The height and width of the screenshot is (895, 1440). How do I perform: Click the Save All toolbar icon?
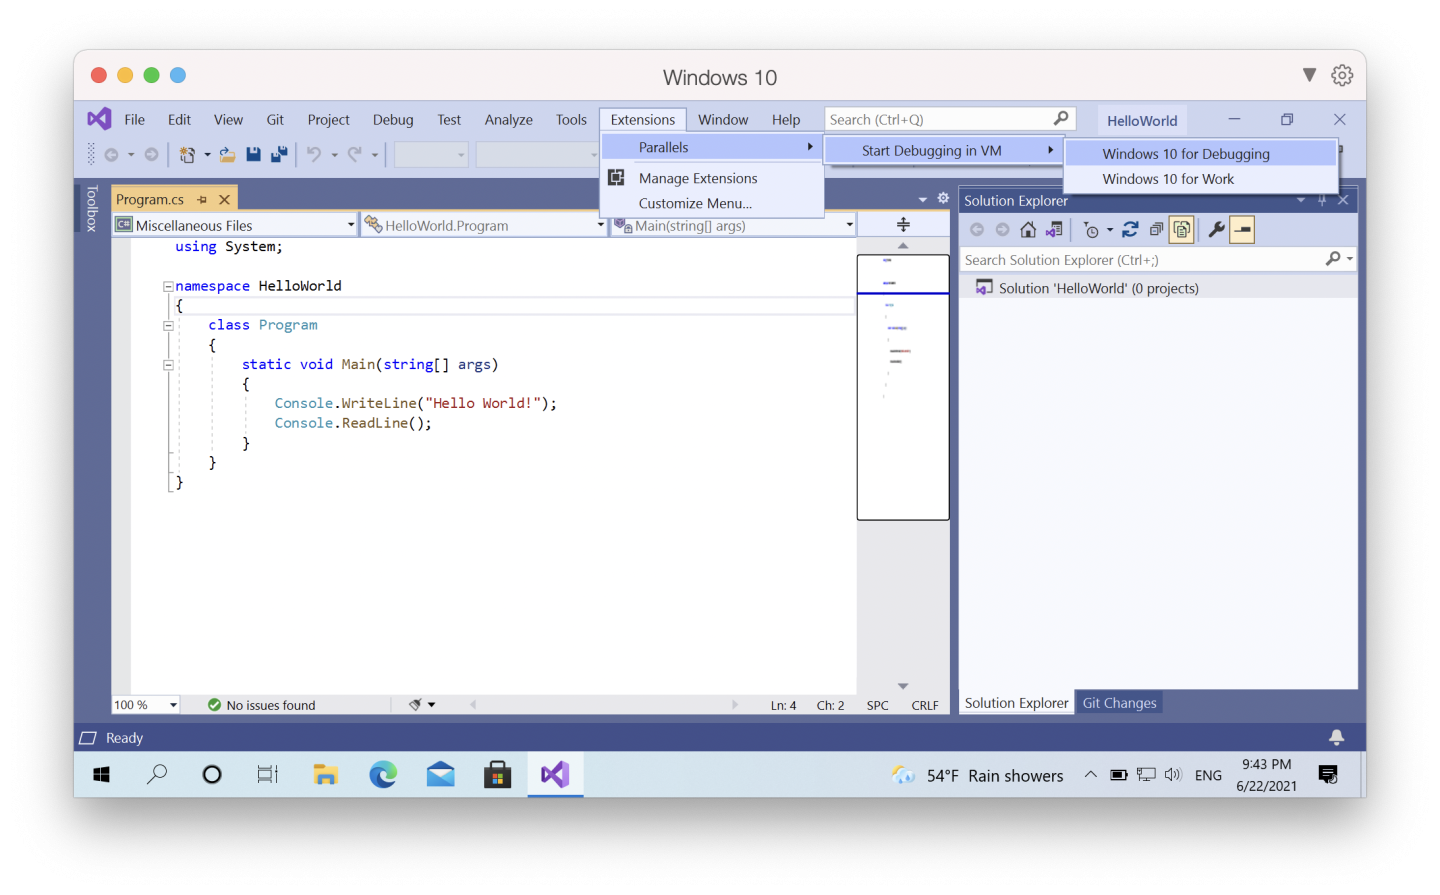pos(279,154)
